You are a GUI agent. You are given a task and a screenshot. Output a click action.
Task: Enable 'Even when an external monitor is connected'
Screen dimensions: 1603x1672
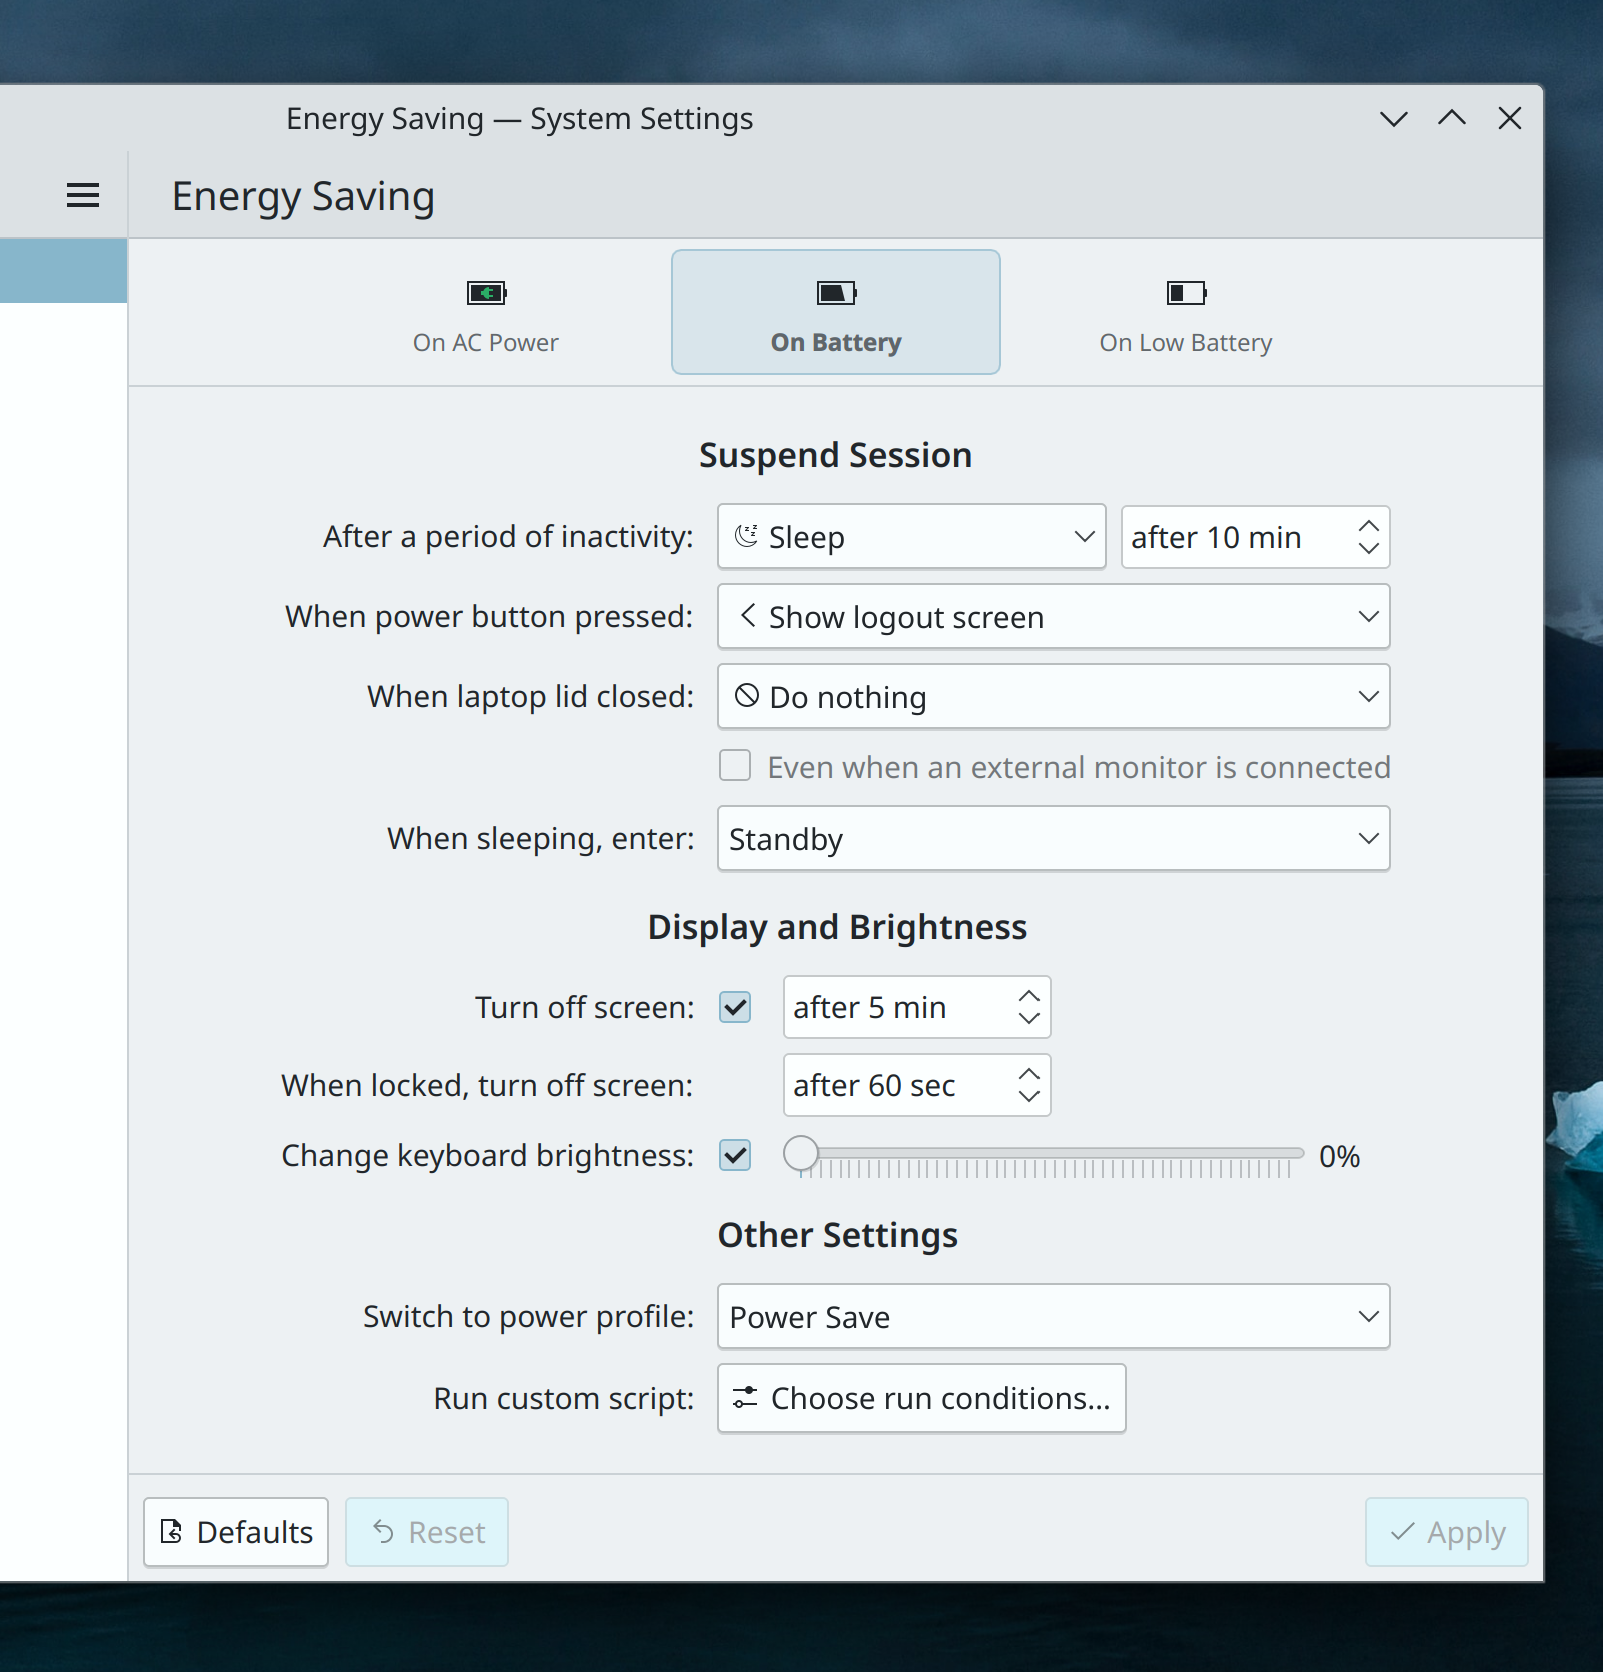735,766
